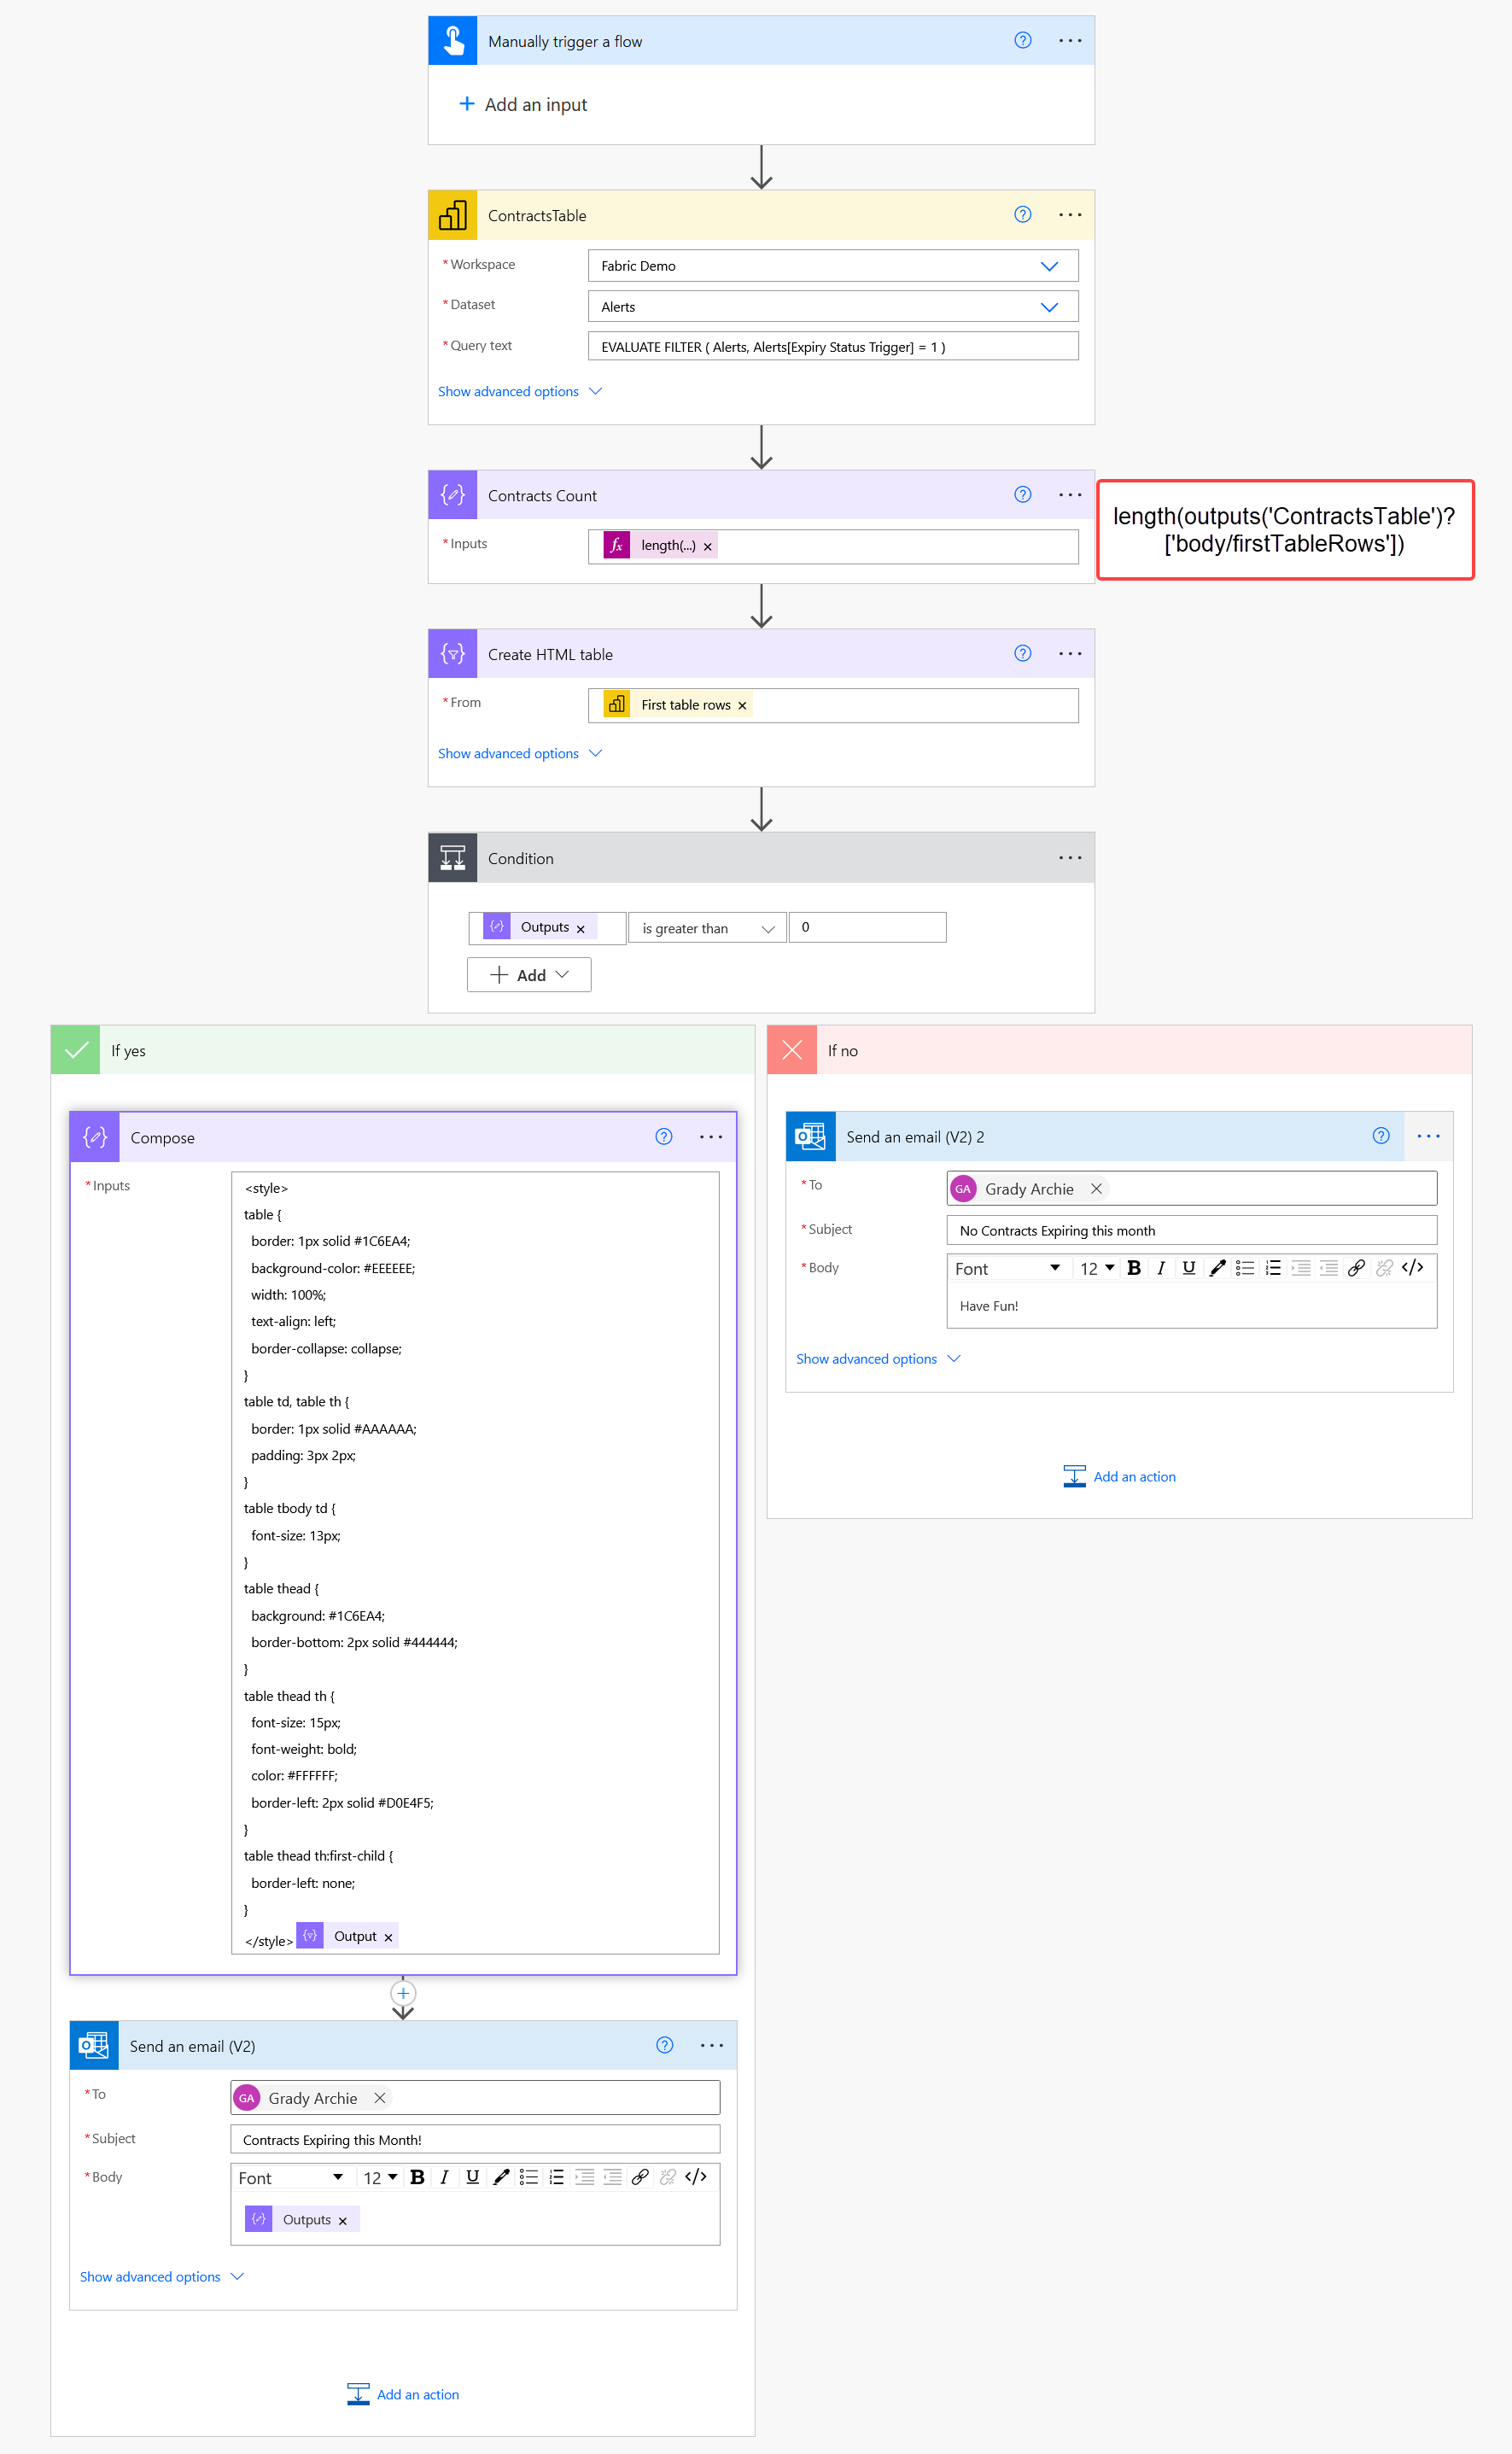
Task: Remove Grady Archie from Send an email (V2)
Action: tap(380, 2098)
